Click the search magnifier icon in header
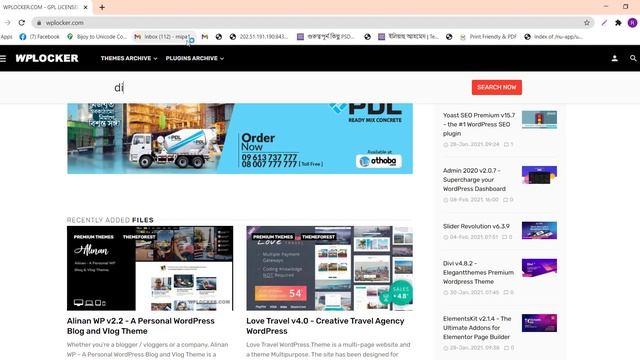Viewport: 640px width, 360px height. pyautogui.click(x=633, y=58)
